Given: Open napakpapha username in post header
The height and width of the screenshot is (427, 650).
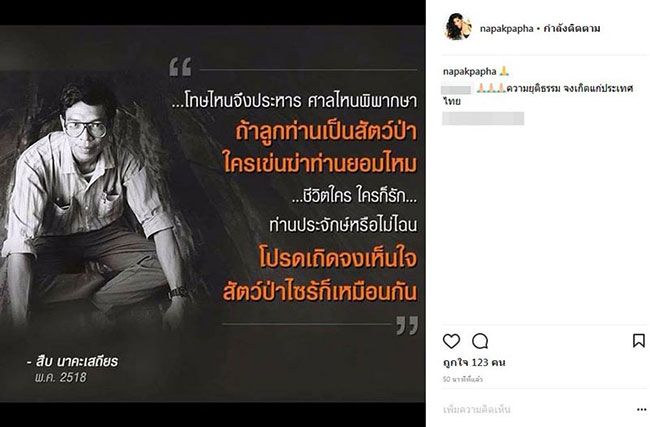Looking at the screenshot, I should pos(506,29).
